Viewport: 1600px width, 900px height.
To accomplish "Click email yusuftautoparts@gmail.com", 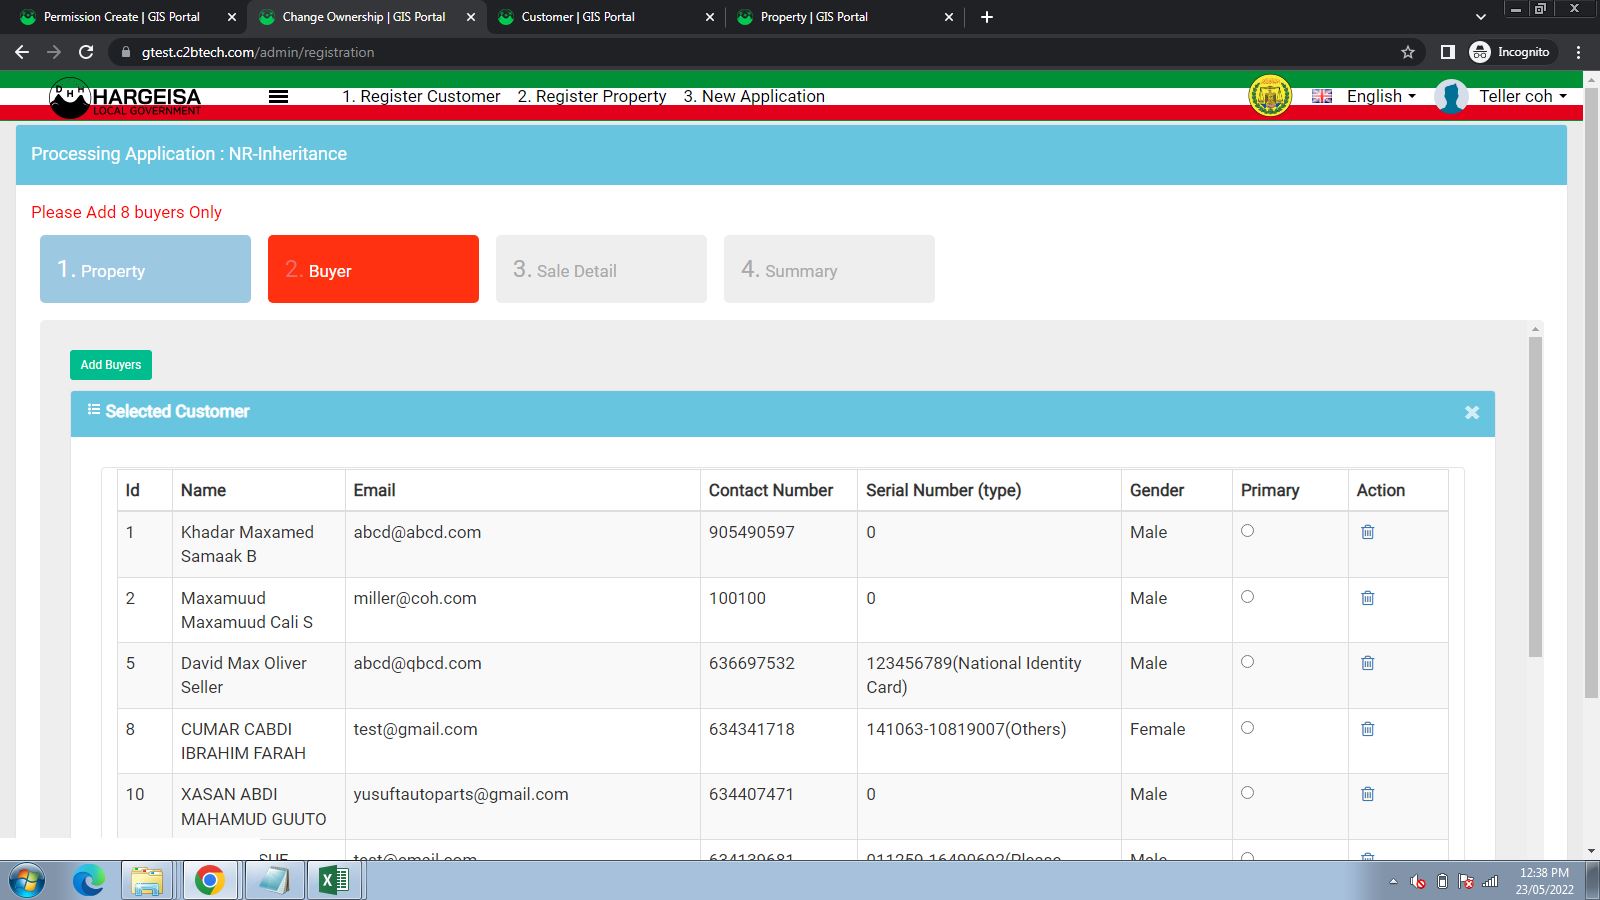I will point(461,794).
